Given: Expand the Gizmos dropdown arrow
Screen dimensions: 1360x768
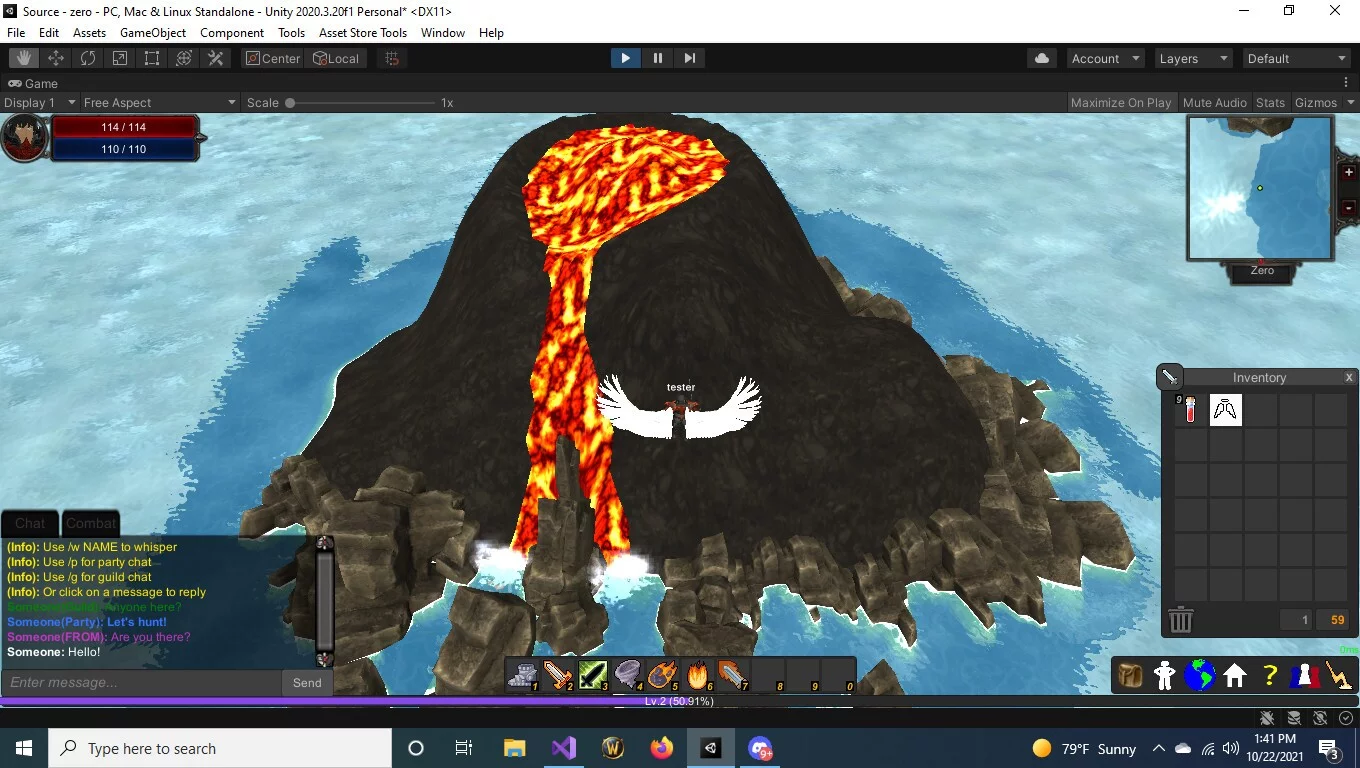Looking at the screenshot, I should click(1350, 102).
